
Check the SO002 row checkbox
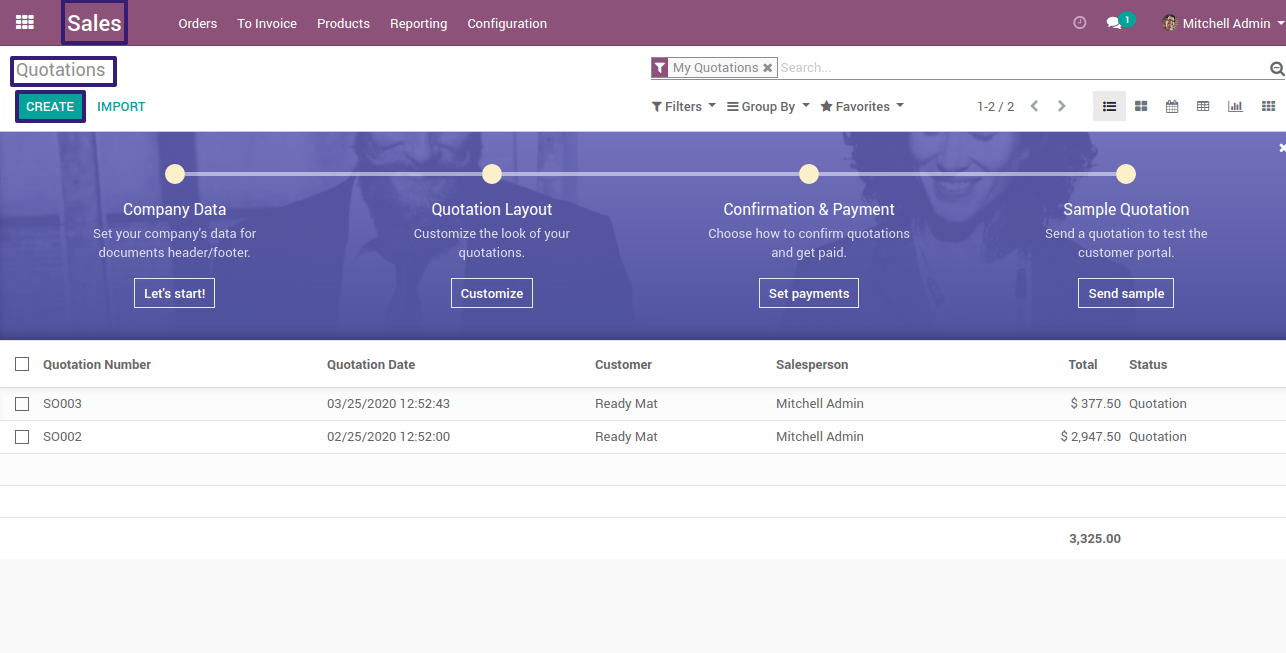pos(22,437)
